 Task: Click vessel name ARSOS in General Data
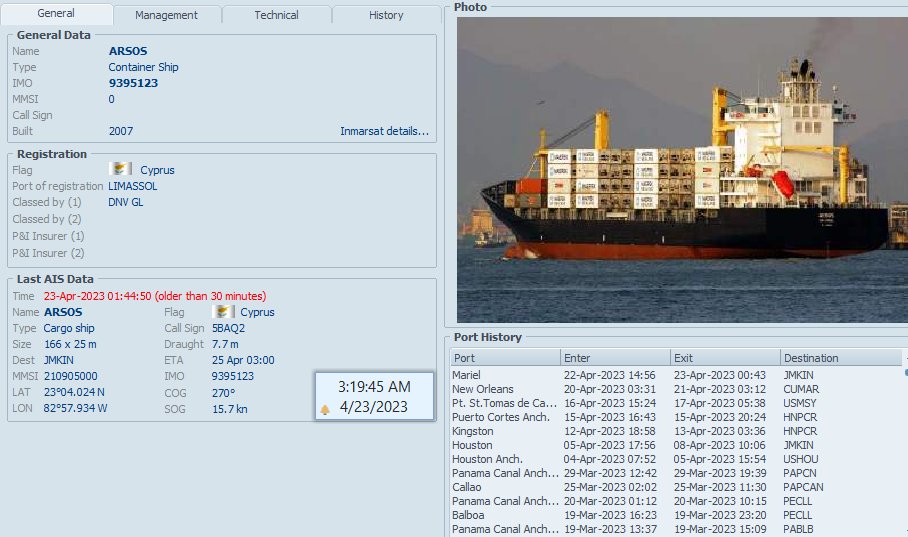point(128,51)
